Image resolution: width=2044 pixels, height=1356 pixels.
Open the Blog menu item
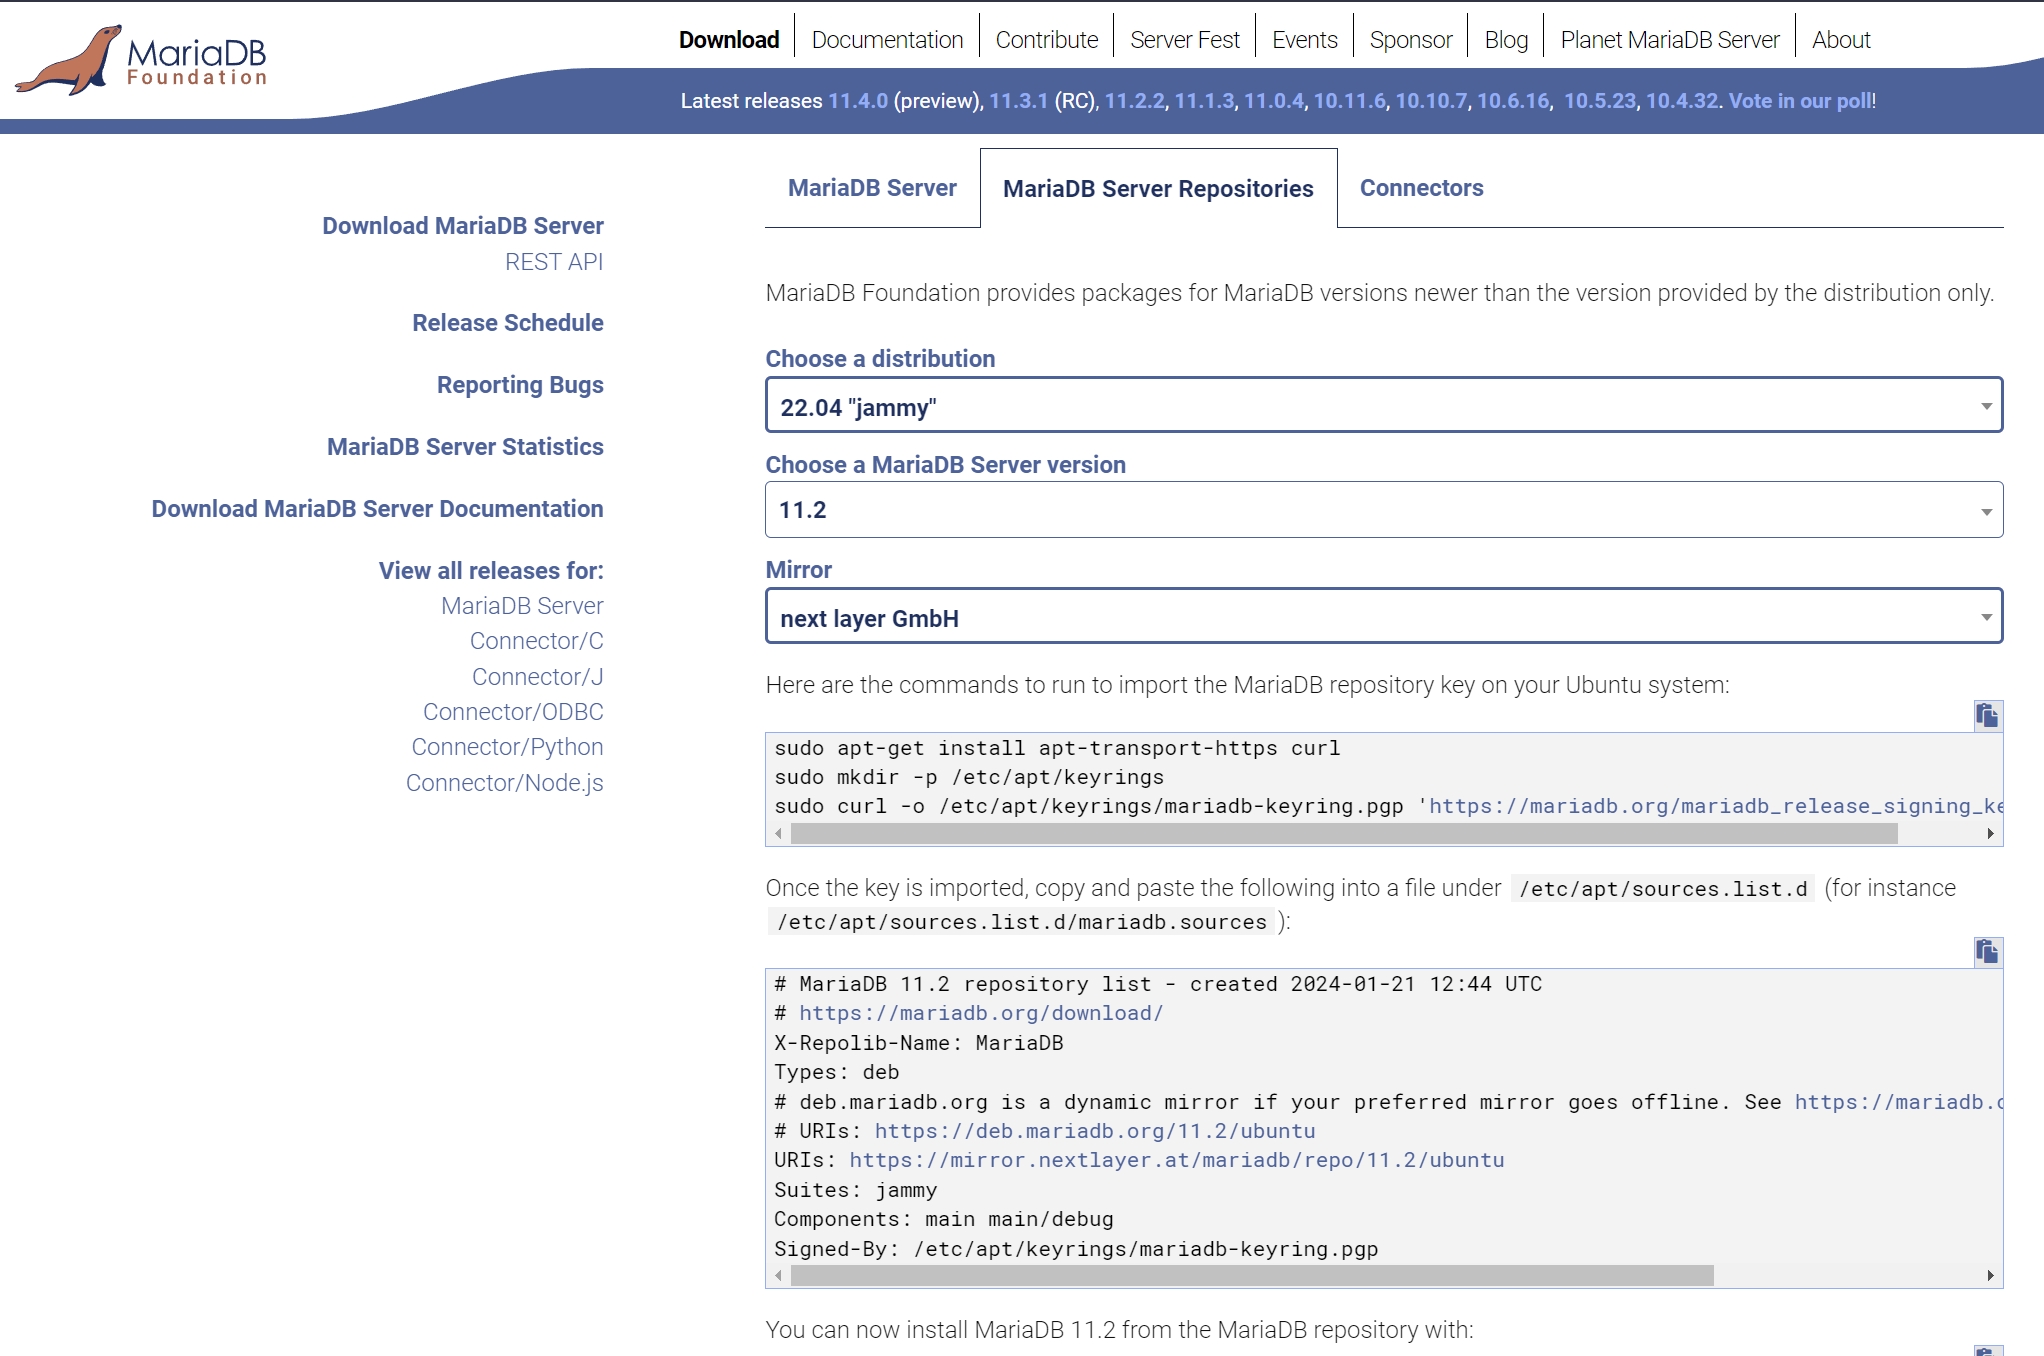click(1506, 40)
